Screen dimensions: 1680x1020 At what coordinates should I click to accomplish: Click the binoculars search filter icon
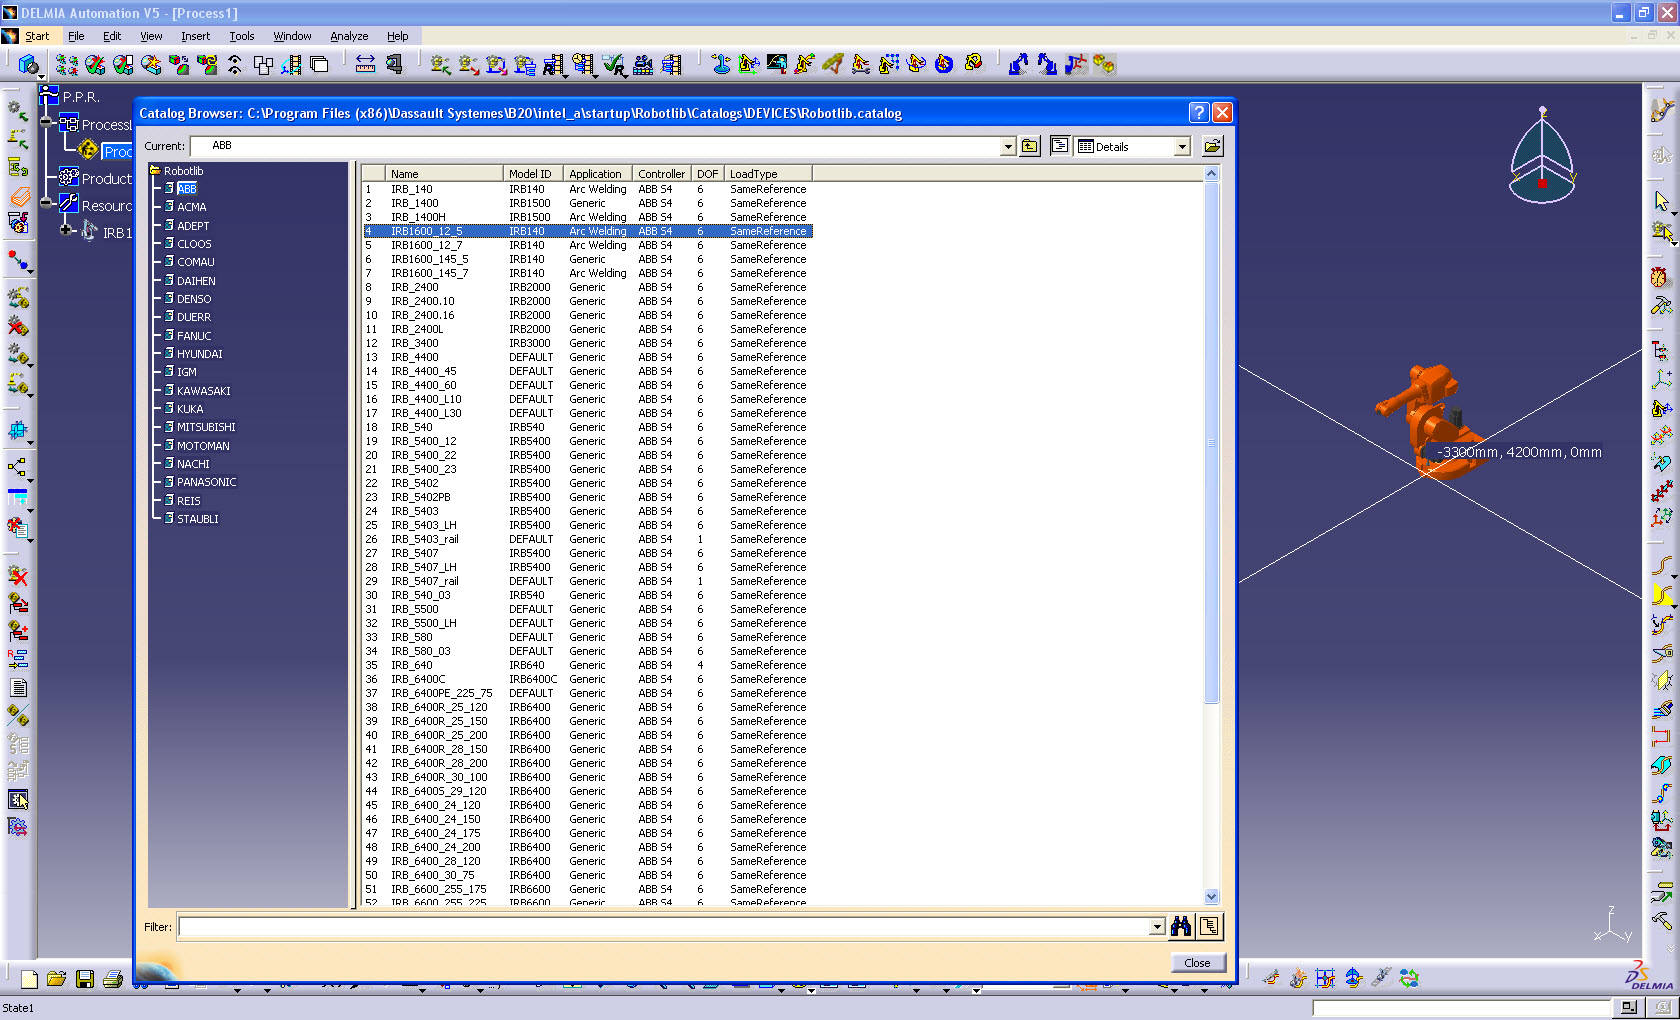tap(1181, 926)
